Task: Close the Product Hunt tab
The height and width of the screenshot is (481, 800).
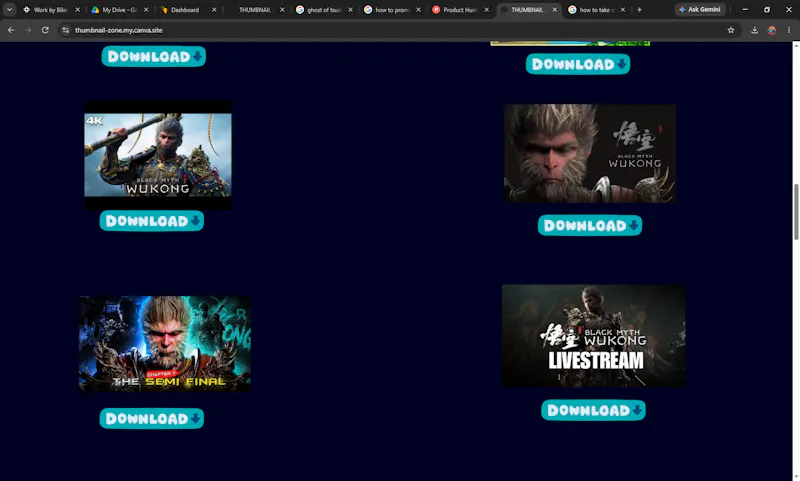Action: pos(486,10)
